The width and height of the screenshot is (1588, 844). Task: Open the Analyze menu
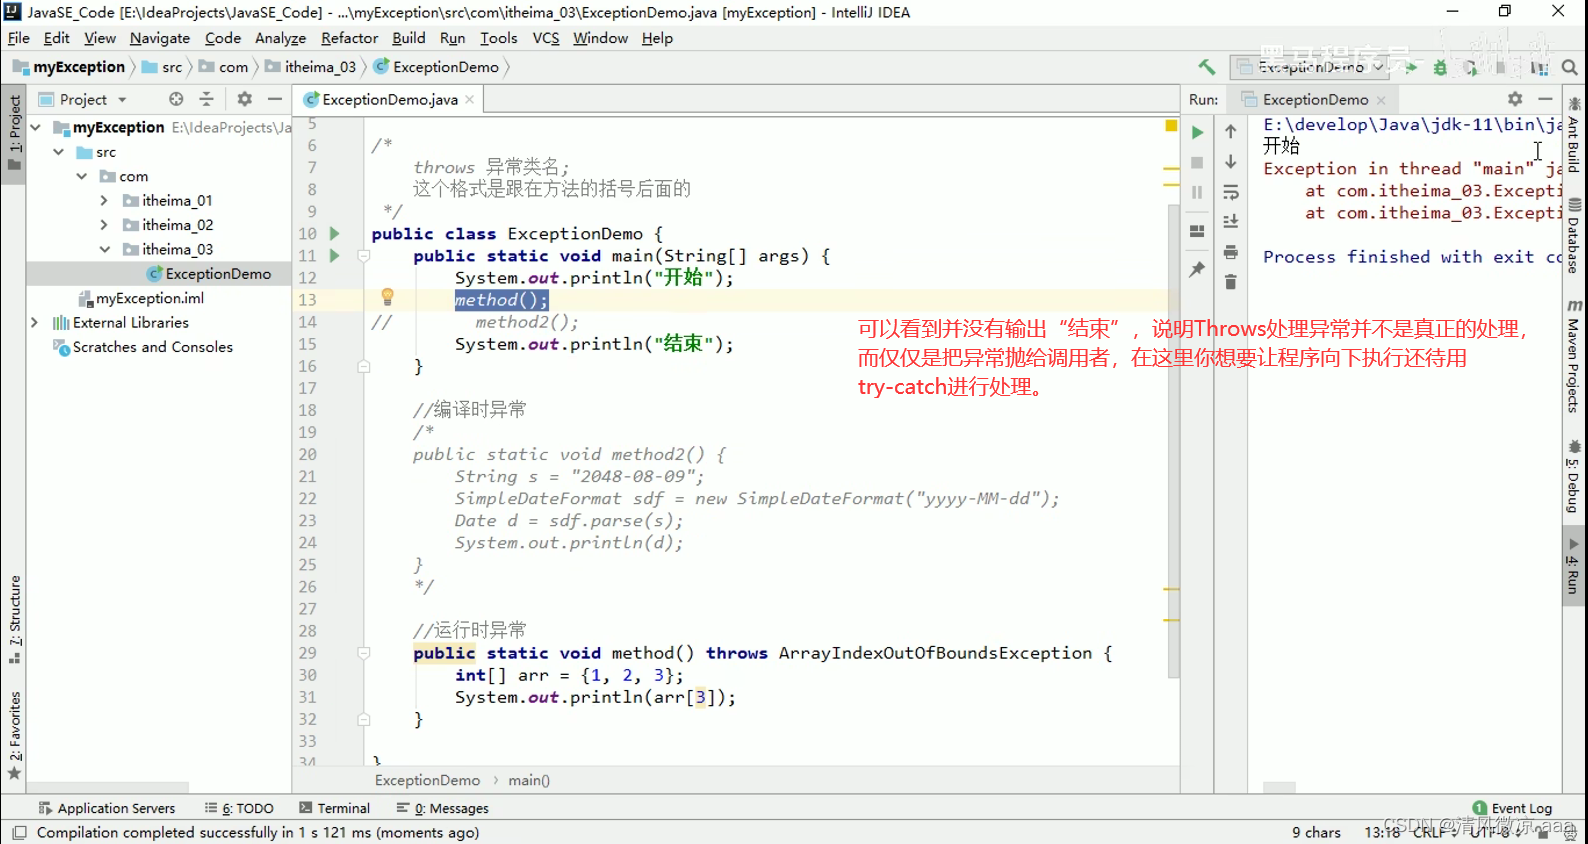(x=280, y=38)
